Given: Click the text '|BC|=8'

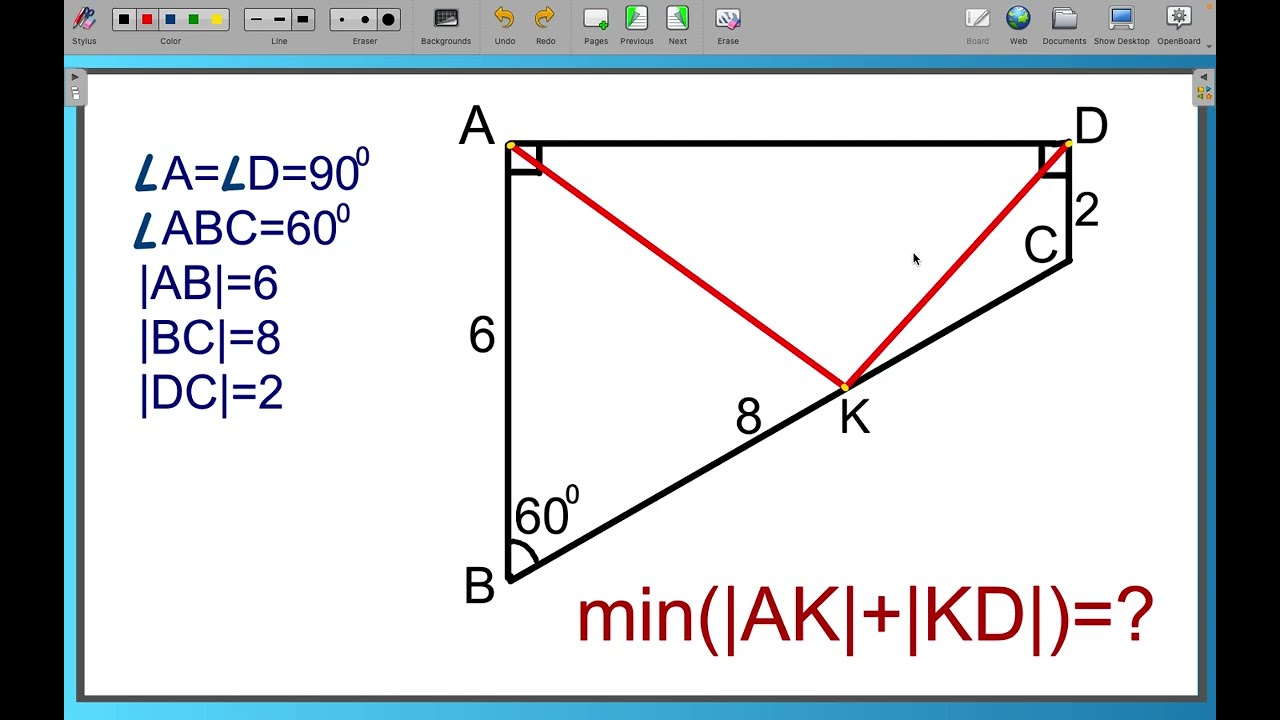Looking at the screenshot, I should [210, 340].
